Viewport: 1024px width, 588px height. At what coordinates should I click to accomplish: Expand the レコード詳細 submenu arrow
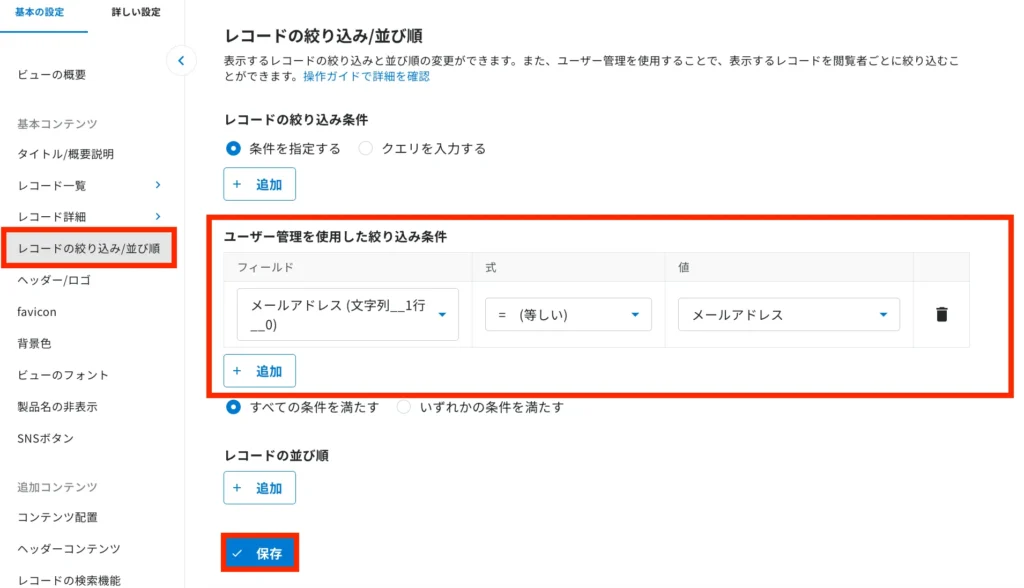coord(158,216)
